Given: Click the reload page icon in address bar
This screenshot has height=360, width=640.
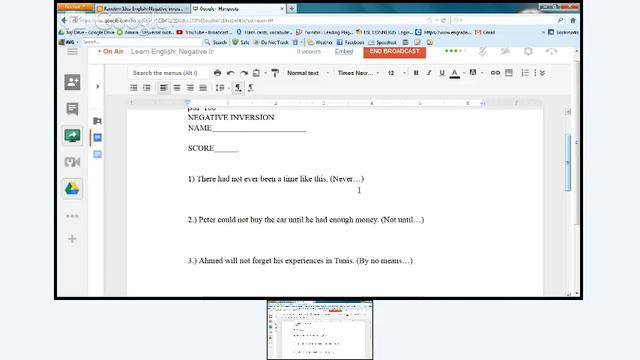Looking at the screenshot, I should click(444, 20).
